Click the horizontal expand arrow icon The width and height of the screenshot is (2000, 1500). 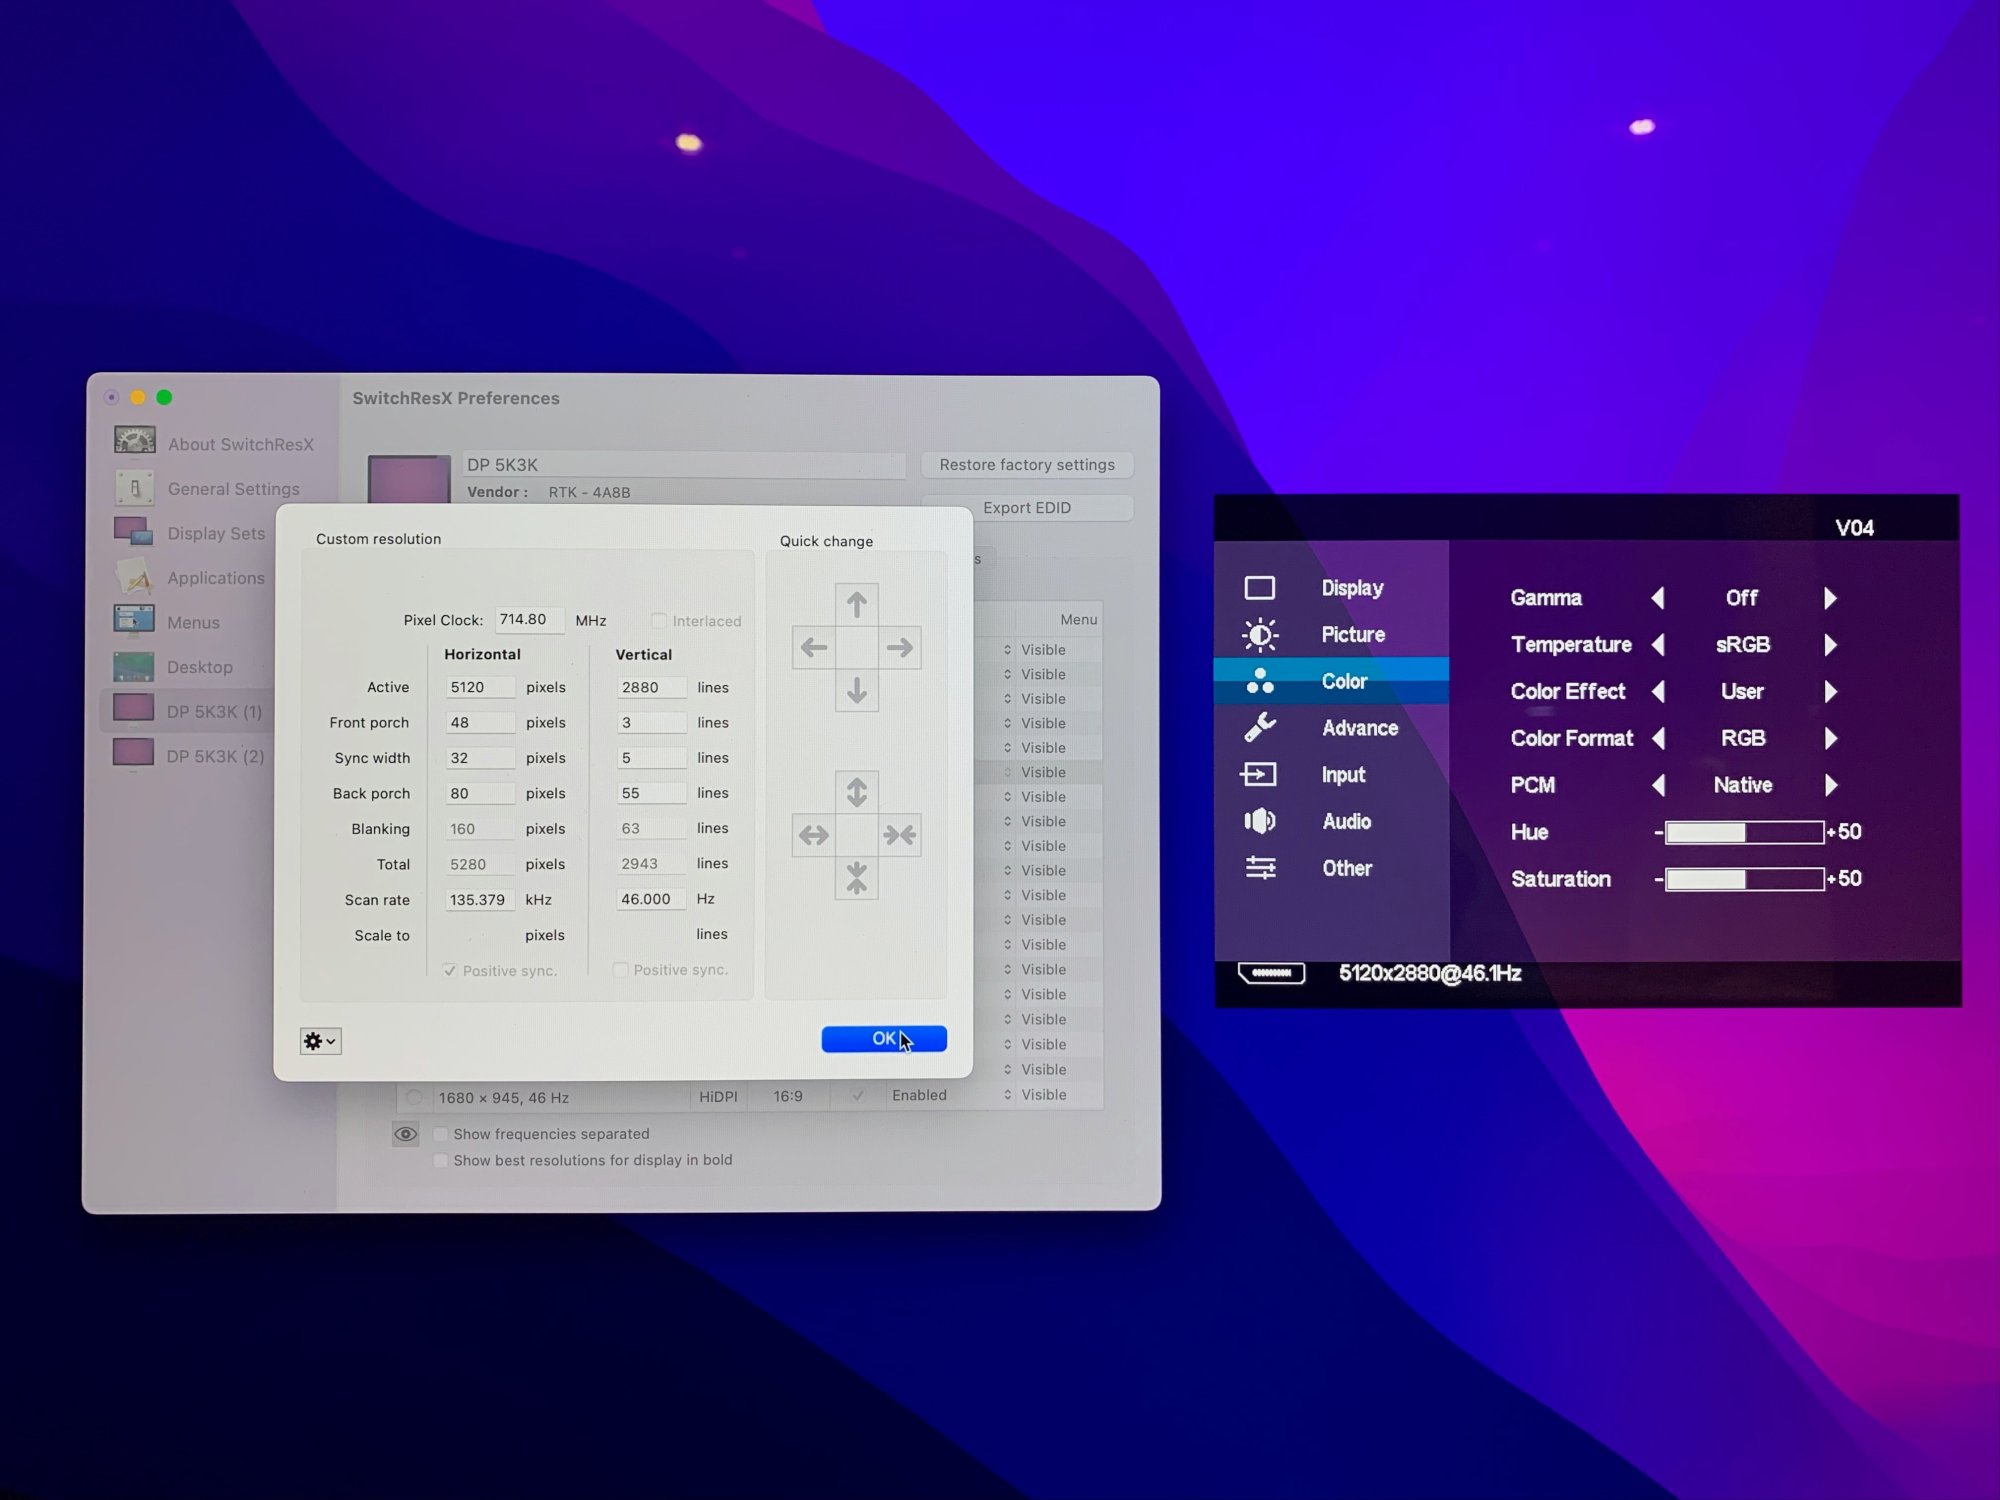(x=813, y=835)
